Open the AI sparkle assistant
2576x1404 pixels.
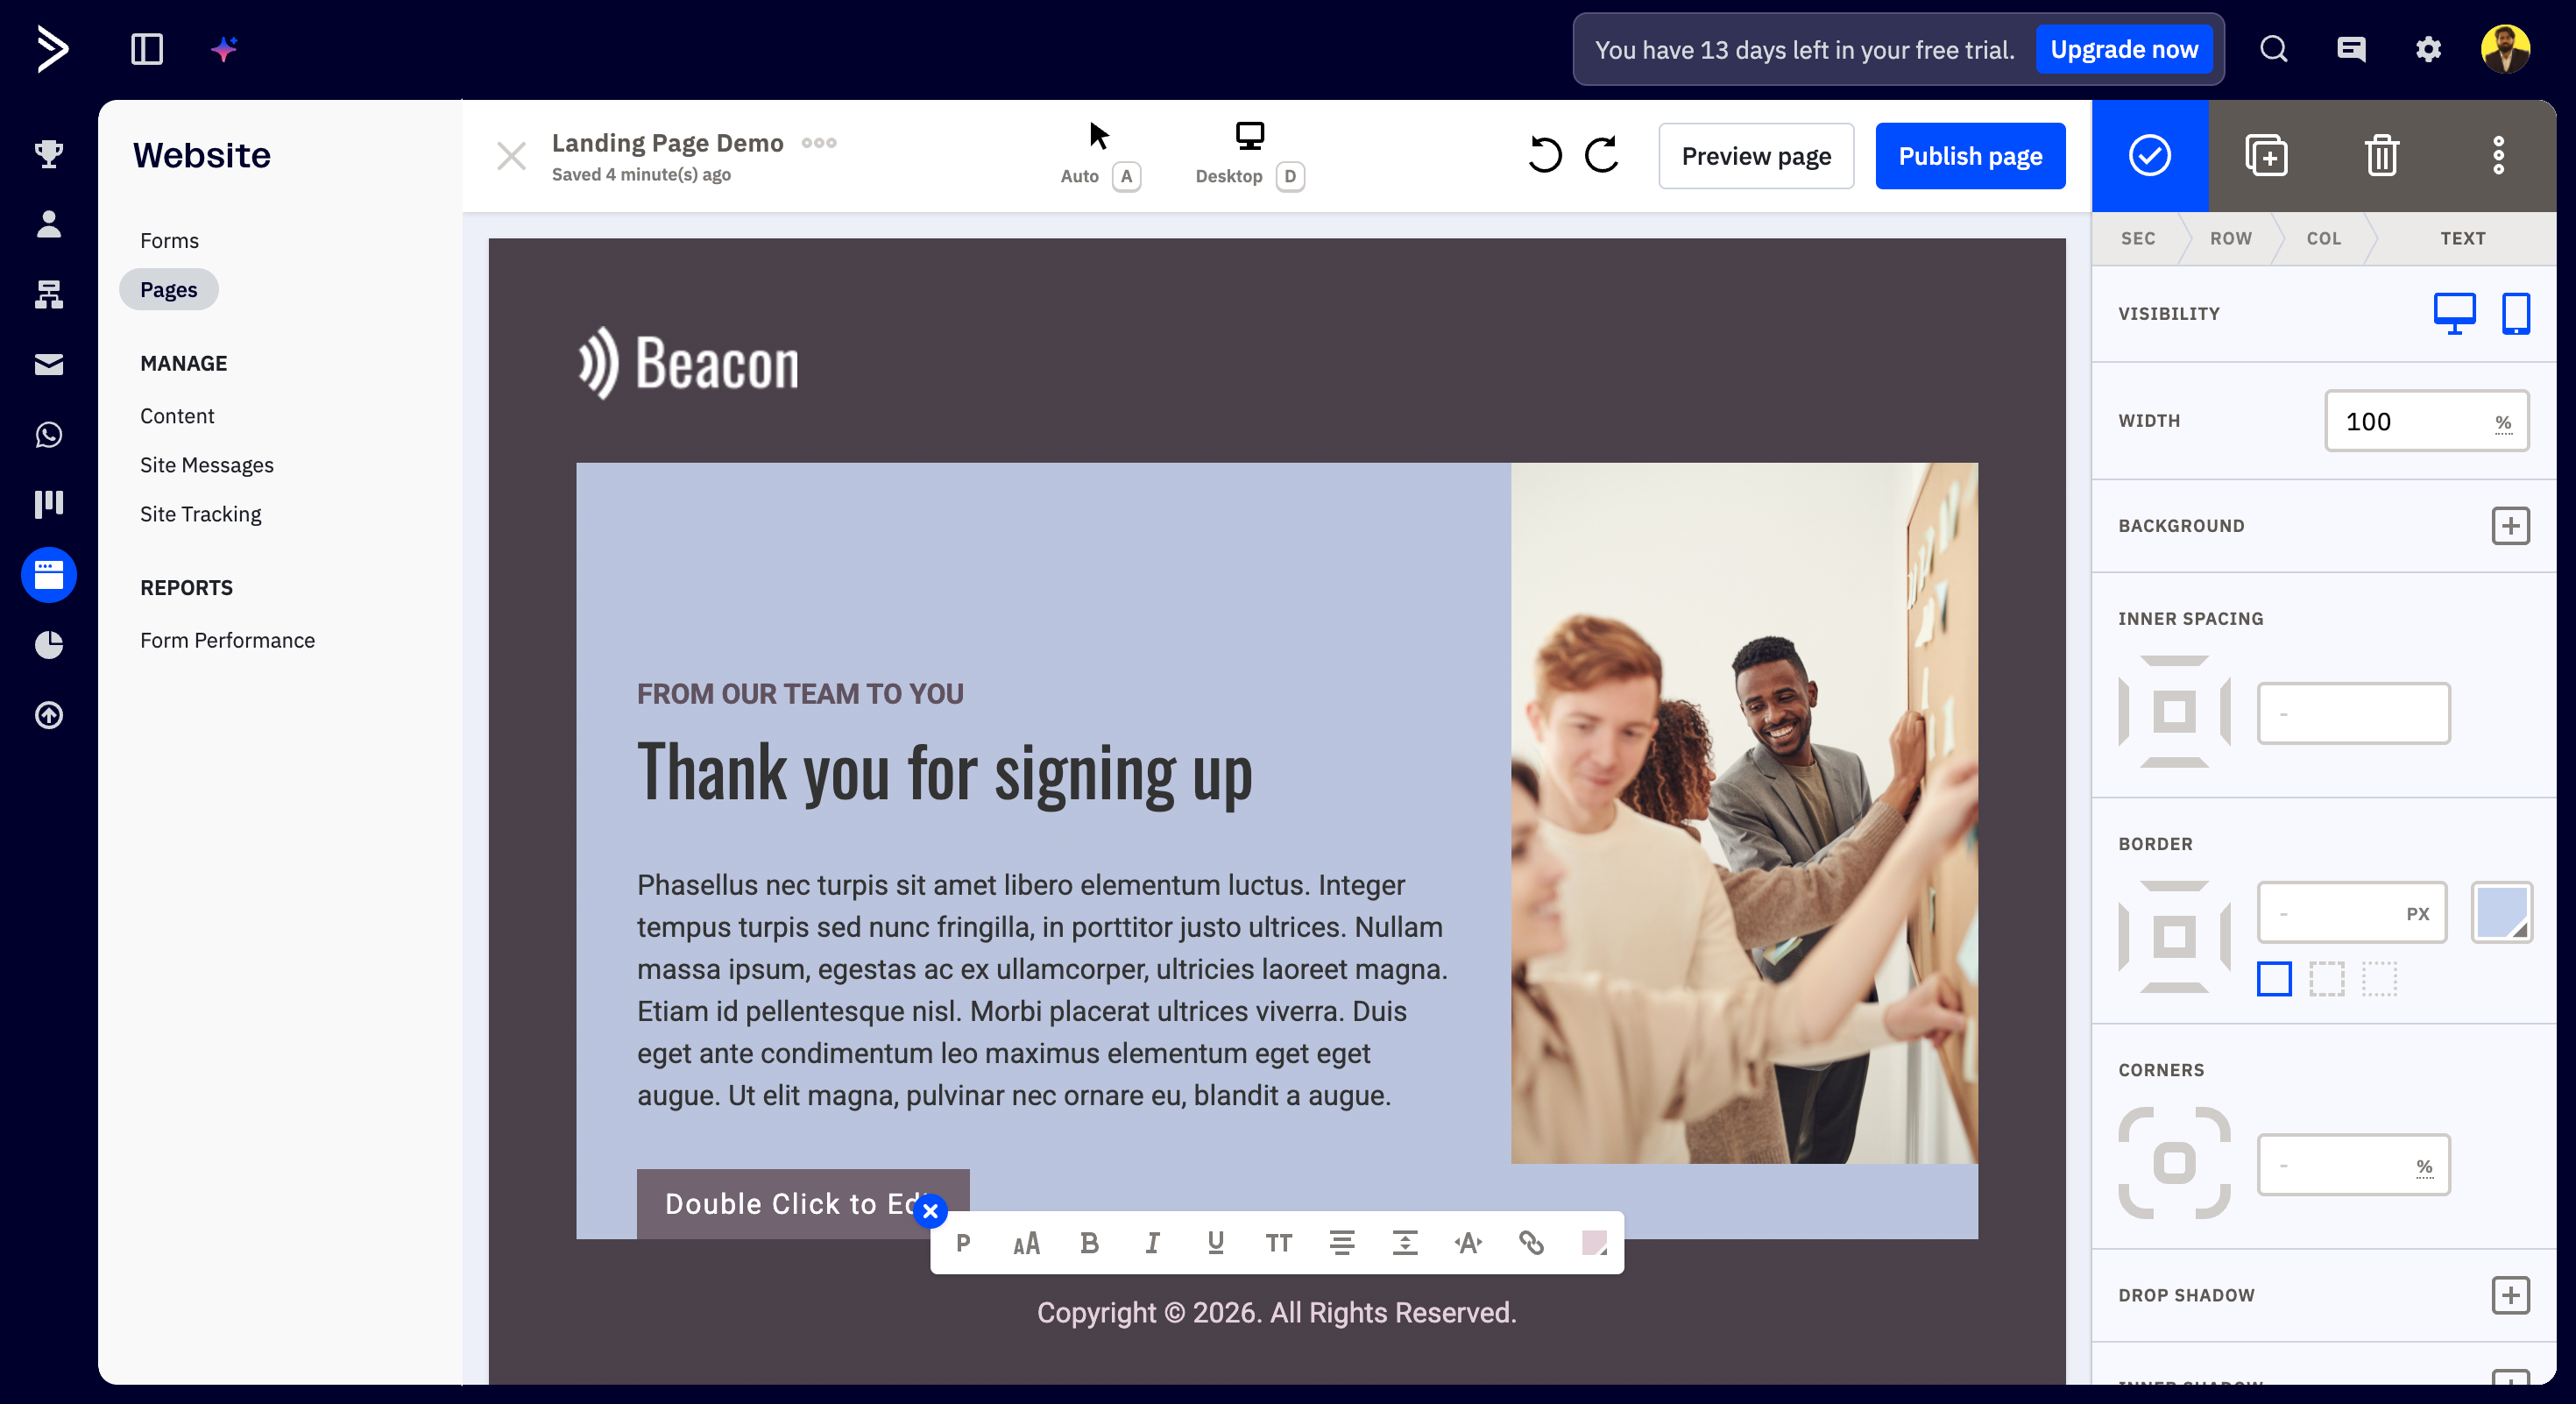click(224, 49)
